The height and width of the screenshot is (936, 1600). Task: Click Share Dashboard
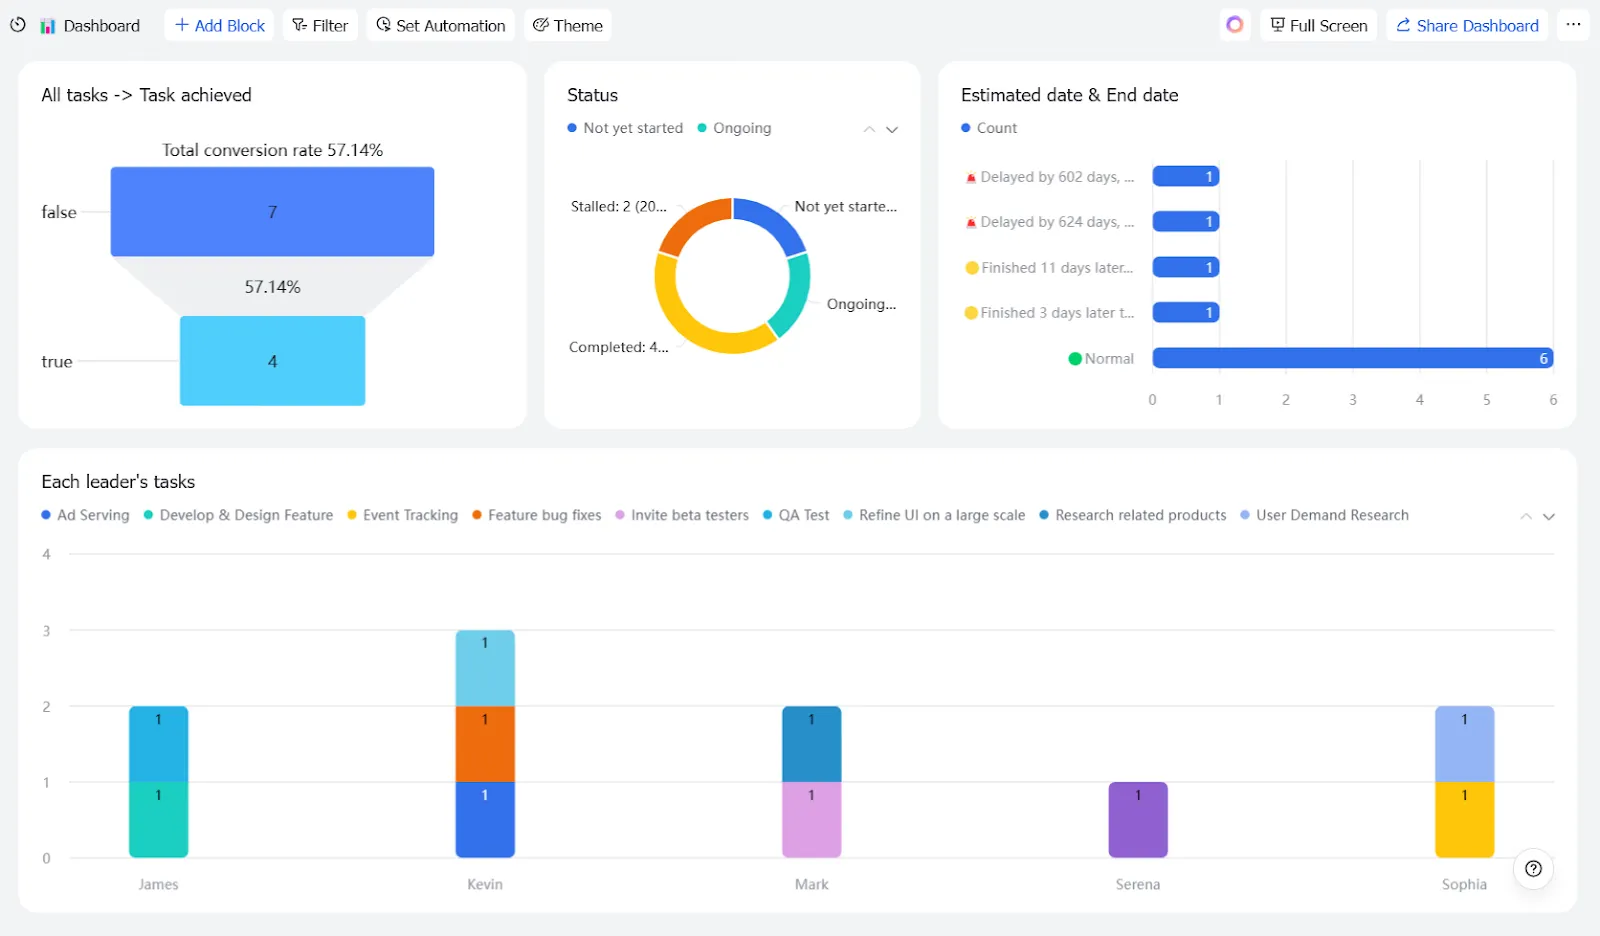[x=1467, y=25]
